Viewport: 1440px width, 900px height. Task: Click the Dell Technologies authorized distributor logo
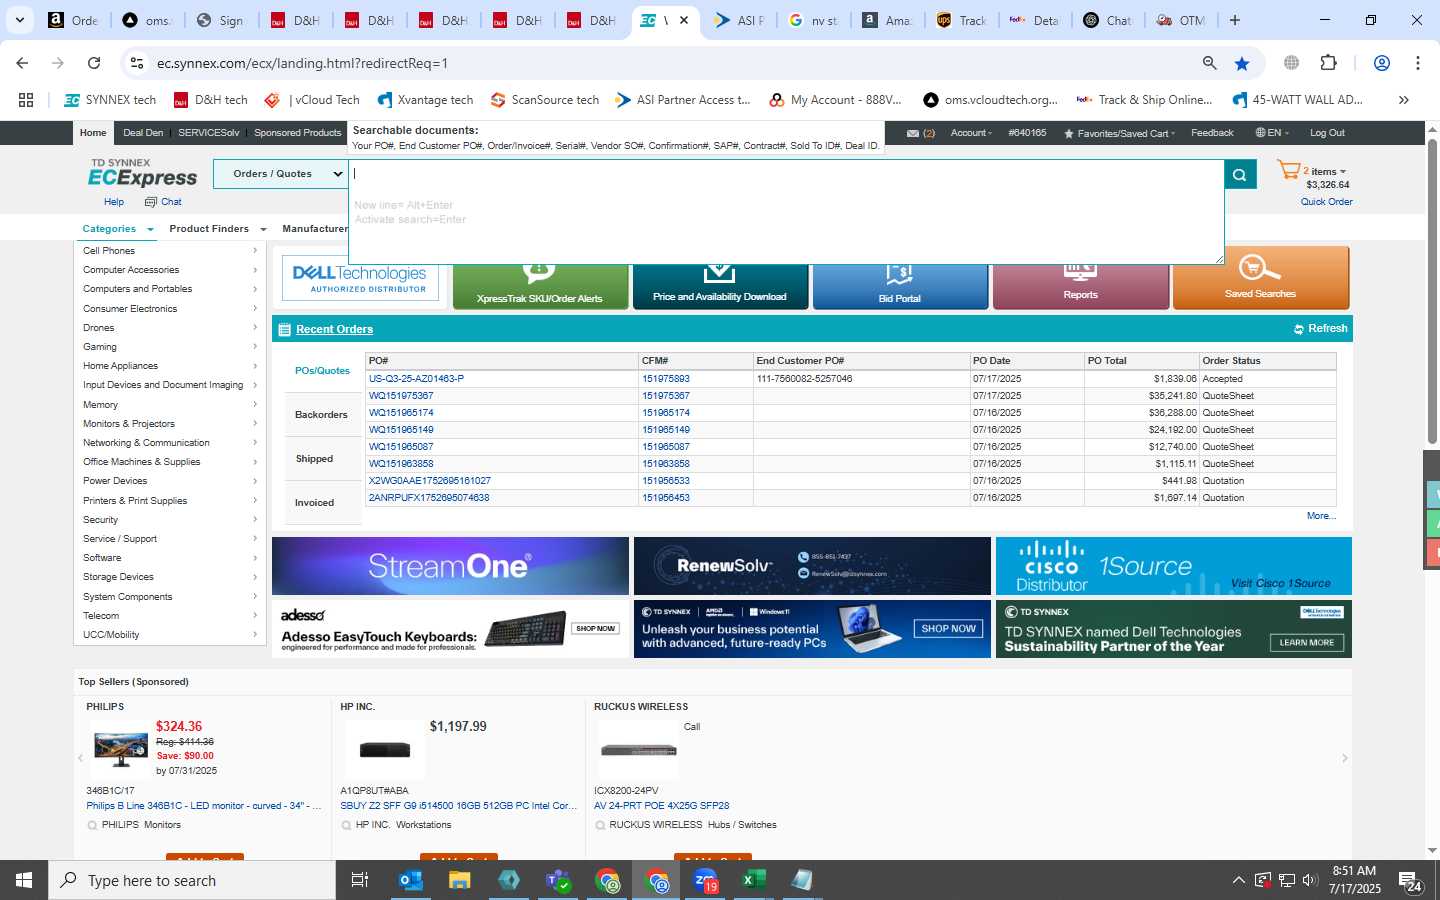click(x=361, y=278)
